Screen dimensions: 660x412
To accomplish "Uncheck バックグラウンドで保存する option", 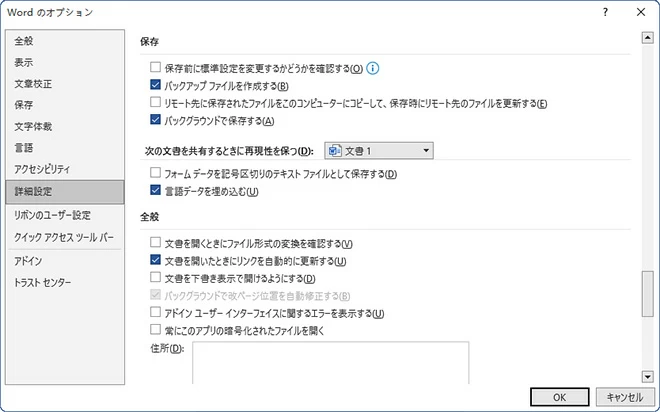I will pyautogui.click(x=155, y=120).
